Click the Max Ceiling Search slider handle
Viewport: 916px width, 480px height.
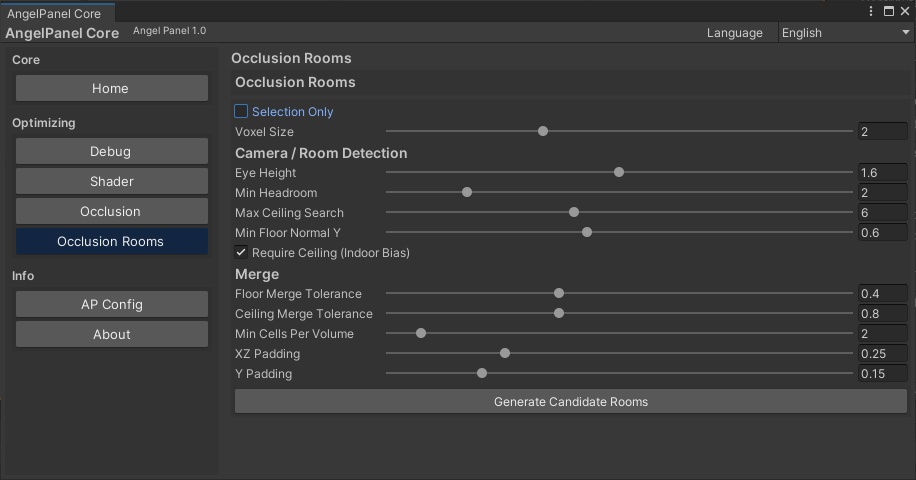pos(574,212)
